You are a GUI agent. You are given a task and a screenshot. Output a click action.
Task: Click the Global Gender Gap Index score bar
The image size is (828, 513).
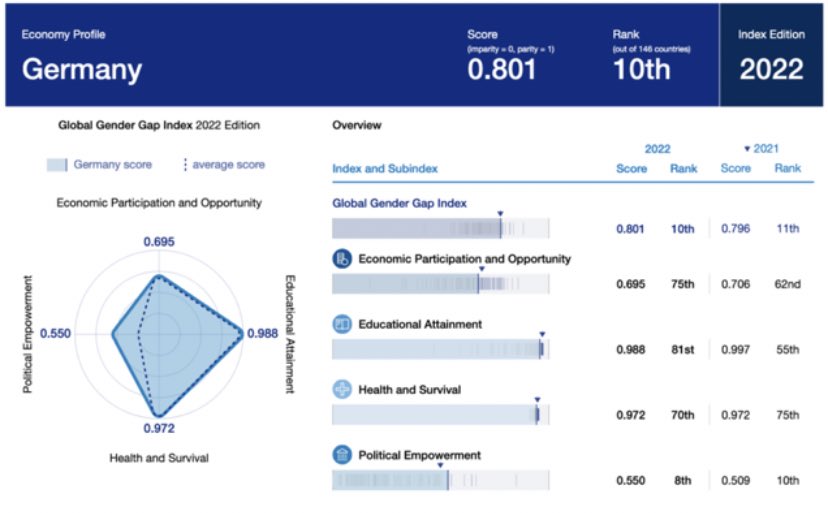pos(441,229)
